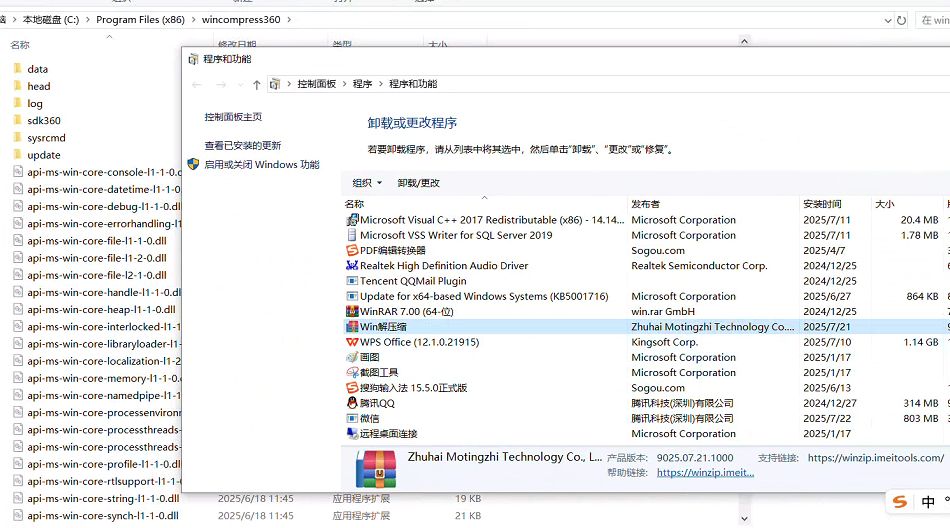950x528 pixels.
Task: Select api-ms-win-core-file-l1-2-0.dll file
Action: (x=96, y=258)
